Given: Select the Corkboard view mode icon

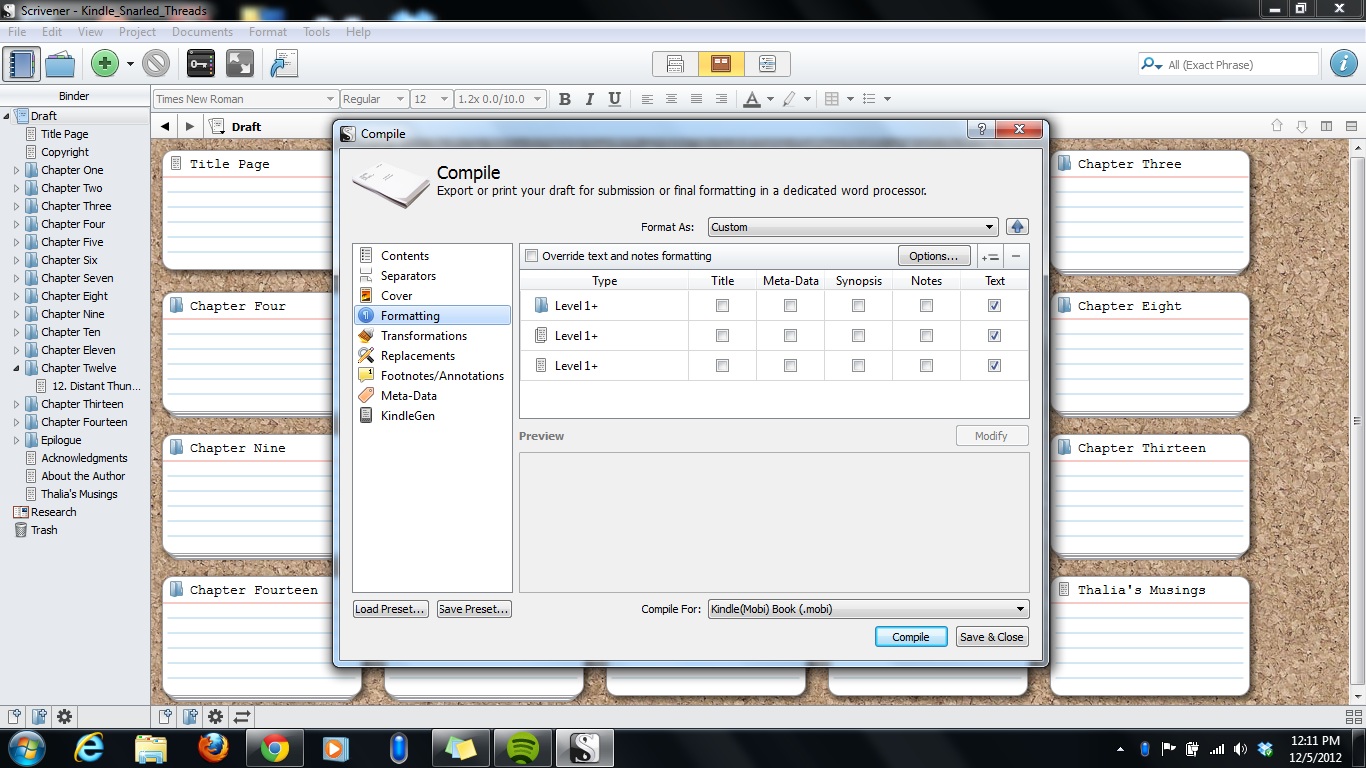Looking at the screenshot, I should (721, 64).
